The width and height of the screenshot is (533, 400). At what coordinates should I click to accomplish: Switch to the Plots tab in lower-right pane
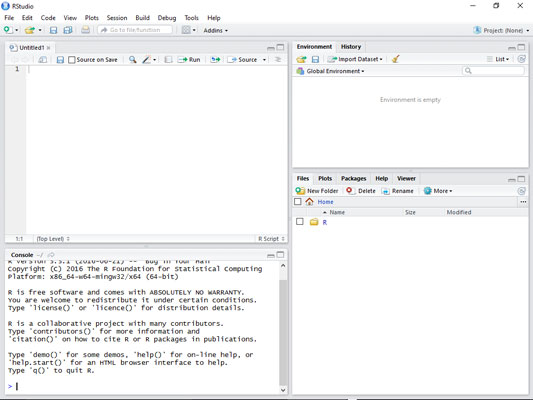pos(325,178)
